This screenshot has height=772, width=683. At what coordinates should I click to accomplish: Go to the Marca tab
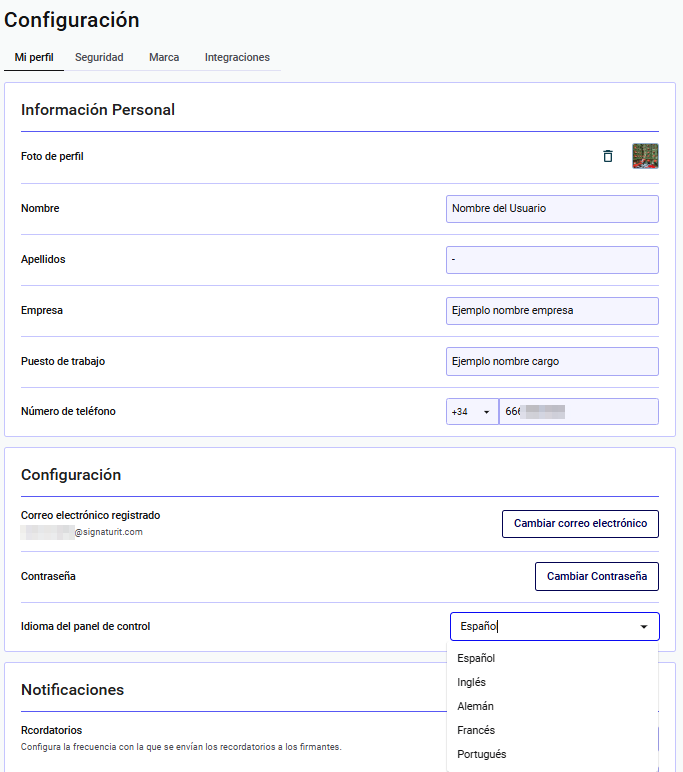(x=164, y=58)
